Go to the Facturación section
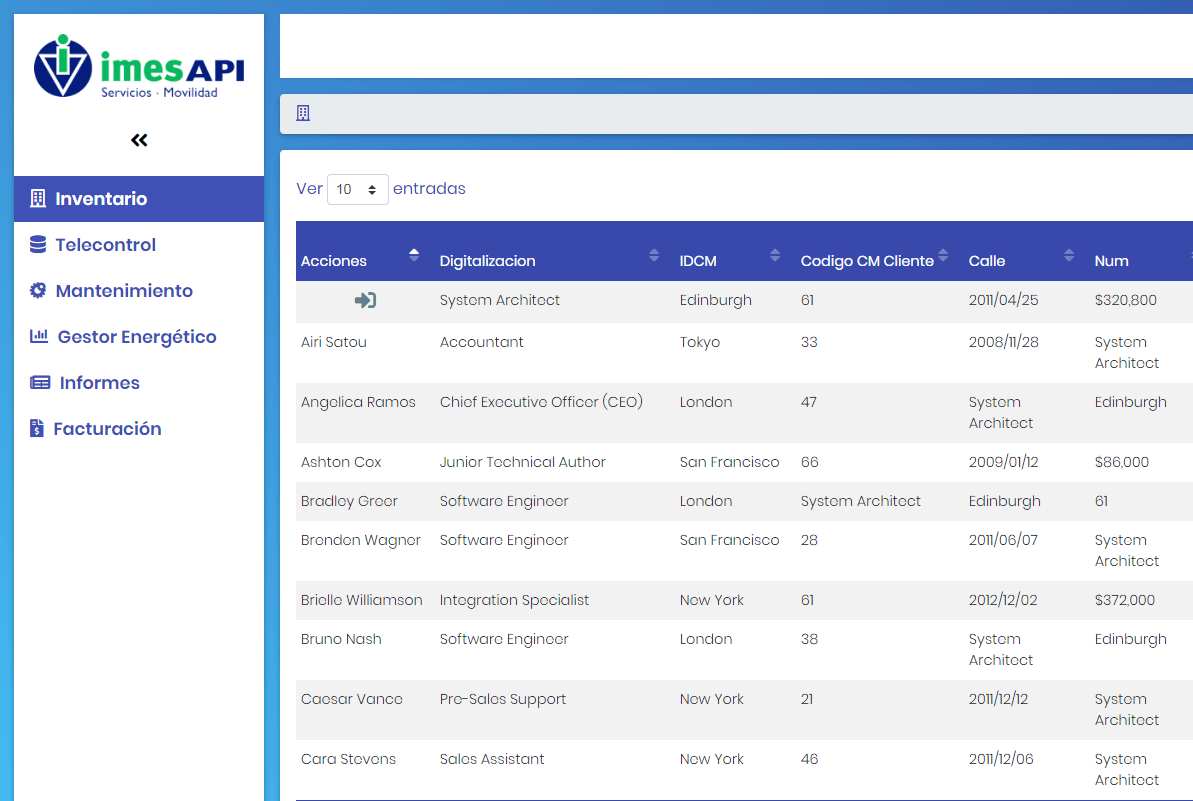Image resolution: width=1193 pixels, height=801 pixels. pos(107,429)
